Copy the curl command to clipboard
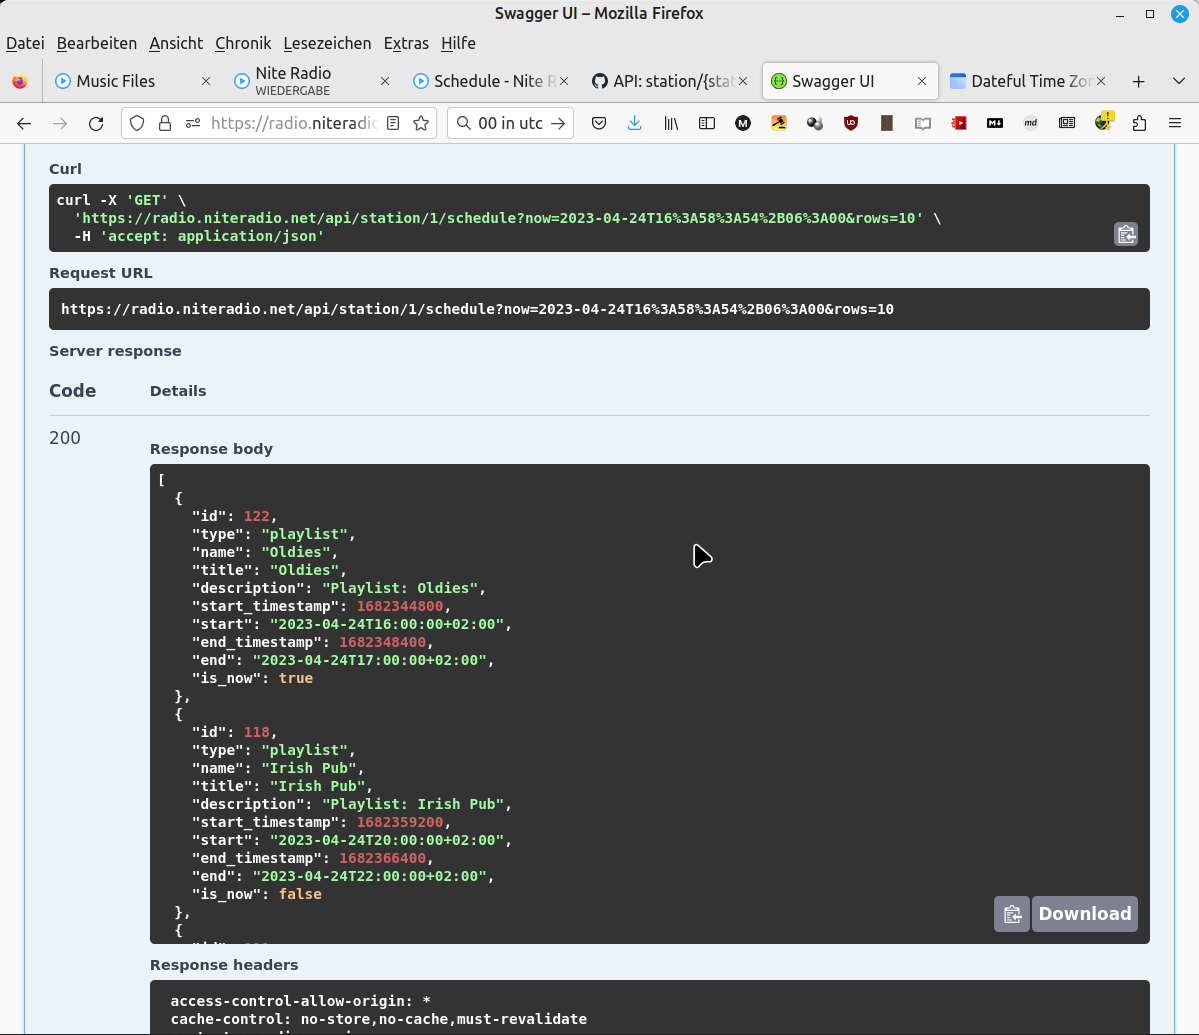The image size is (1199, 1035). click(x=1126, y=233)
